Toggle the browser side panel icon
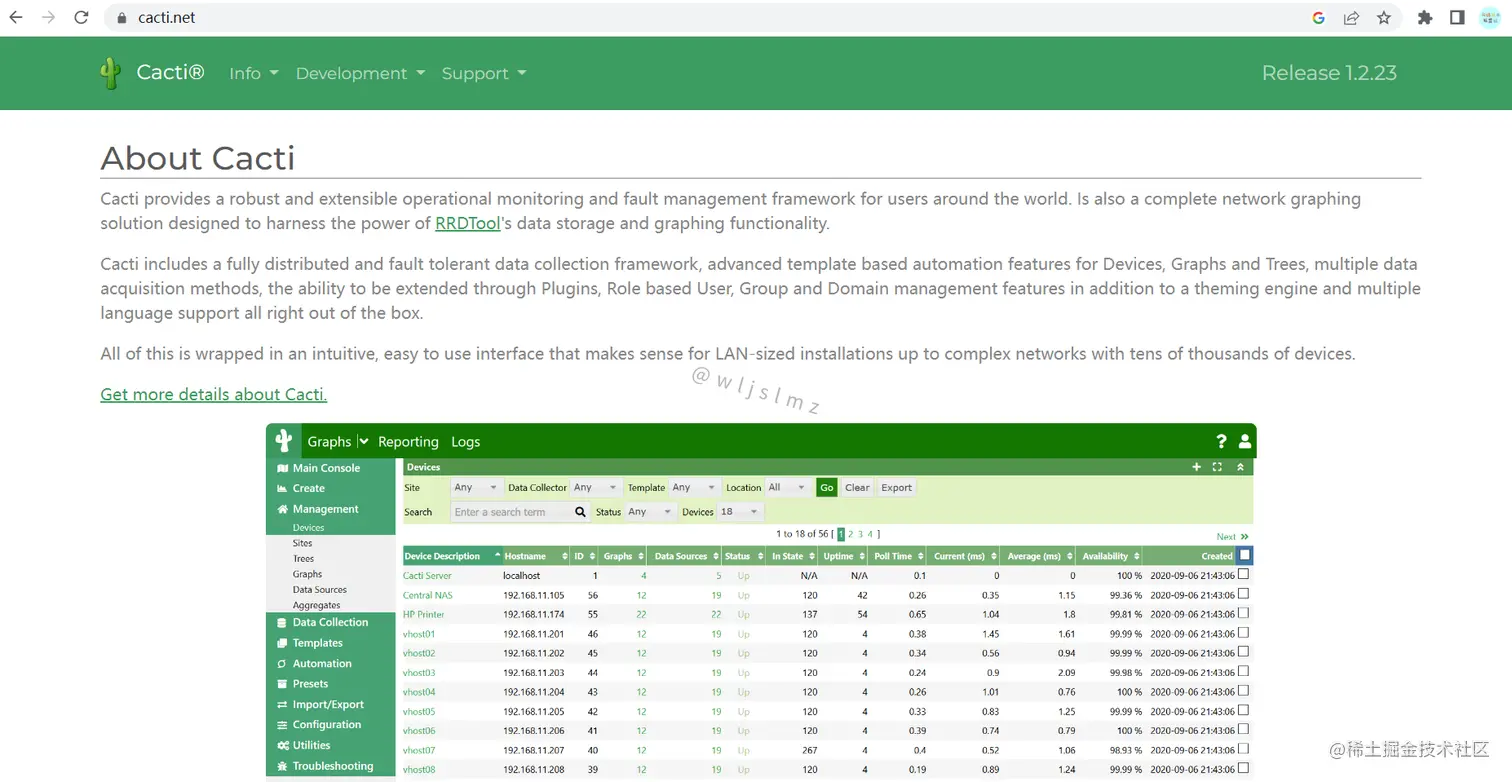Viewport: 1512px width, 782px height. coord(1457,17)
